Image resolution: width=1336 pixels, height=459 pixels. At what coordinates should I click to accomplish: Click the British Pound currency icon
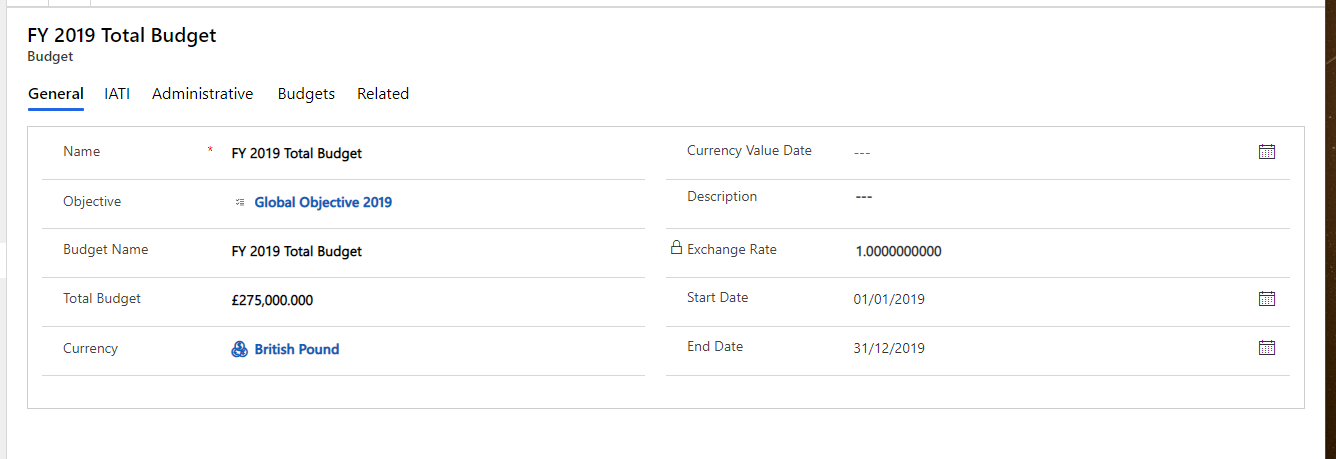pyautogui.click(x=239, y=349)
